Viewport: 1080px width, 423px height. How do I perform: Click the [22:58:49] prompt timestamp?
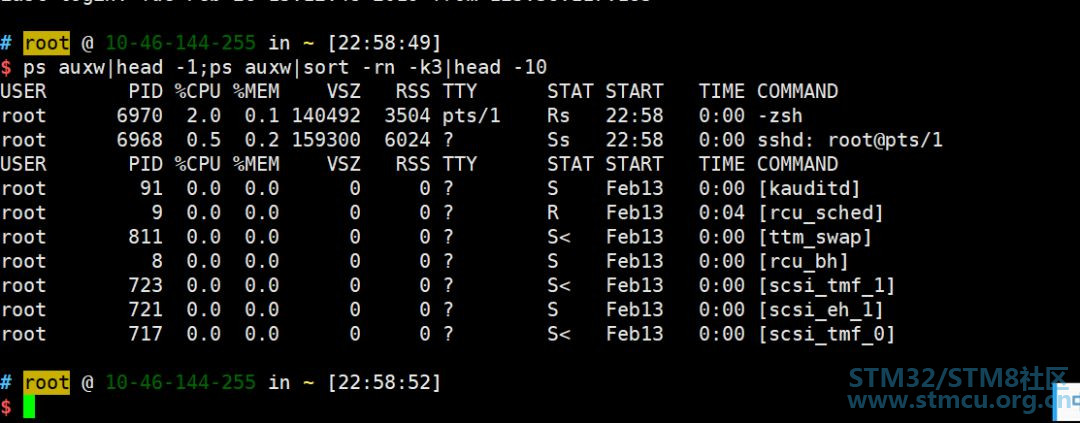[384, 43]
